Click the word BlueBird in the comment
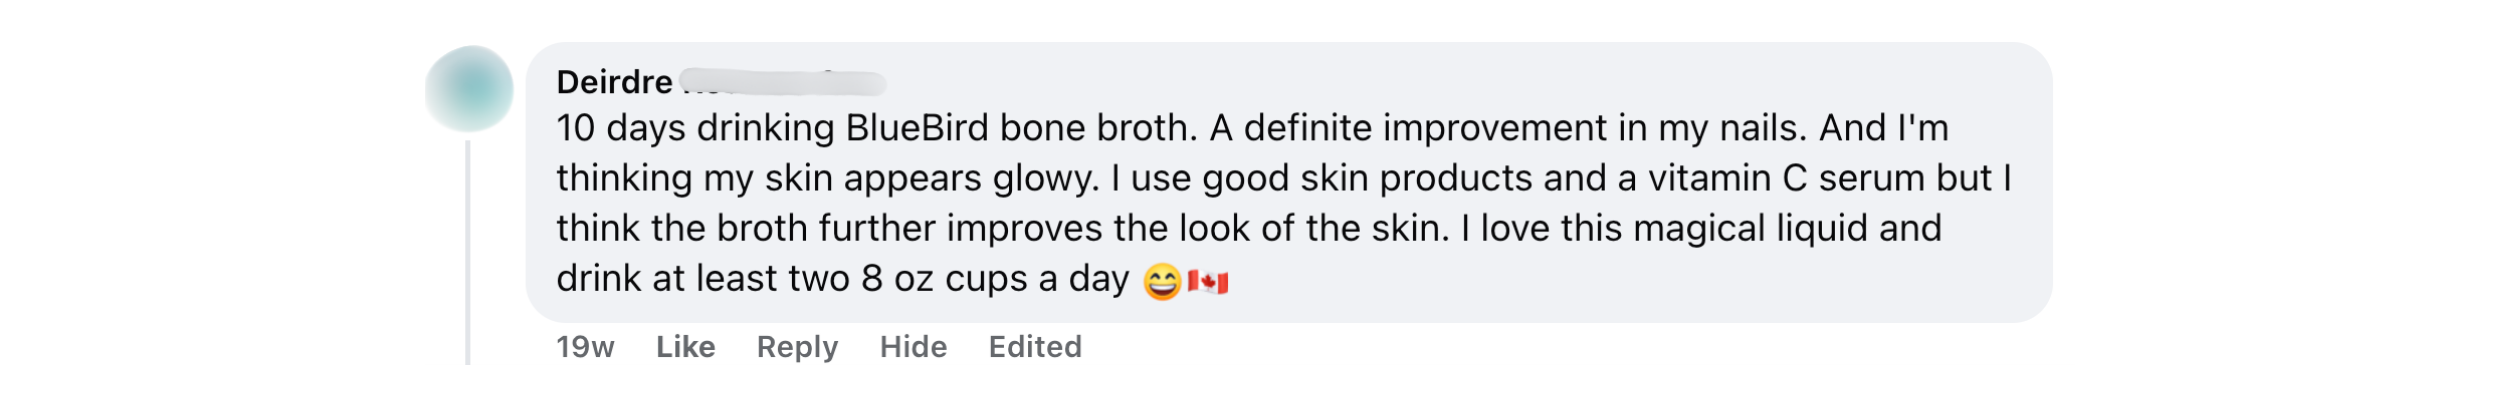 [x=917, y=128]
